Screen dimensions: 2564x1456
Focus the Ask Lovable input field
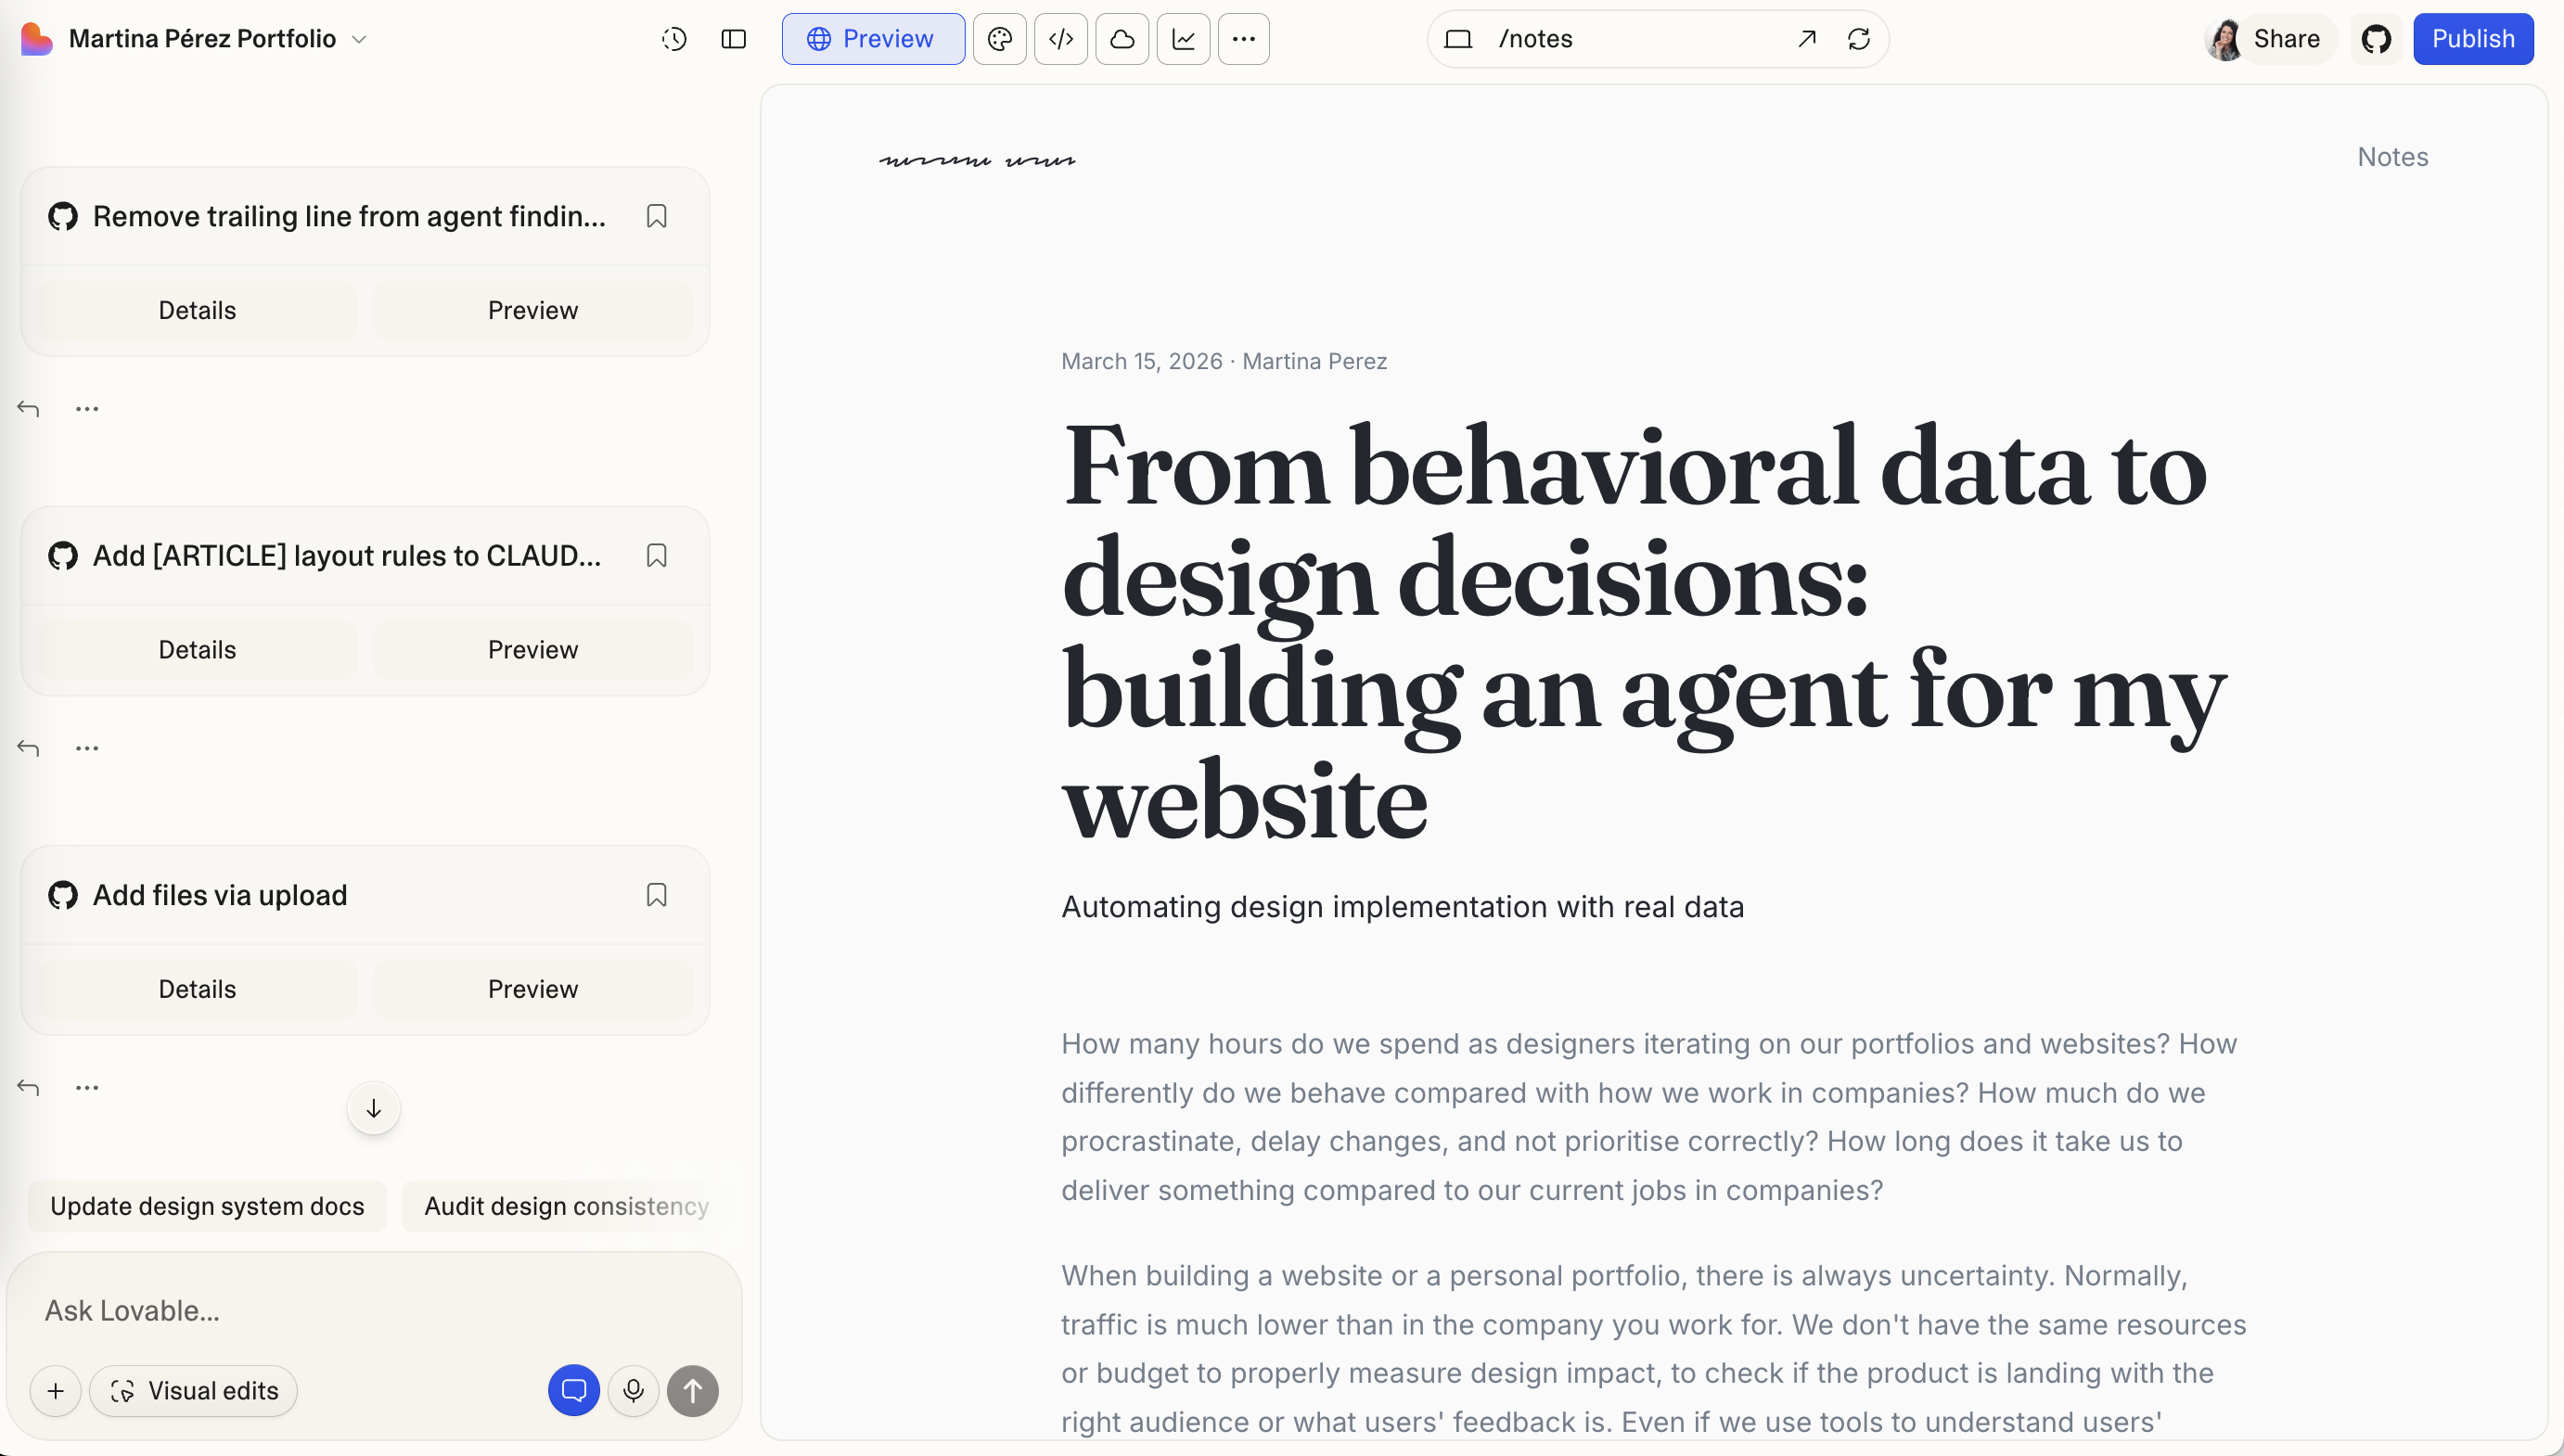click(374, 1310)
